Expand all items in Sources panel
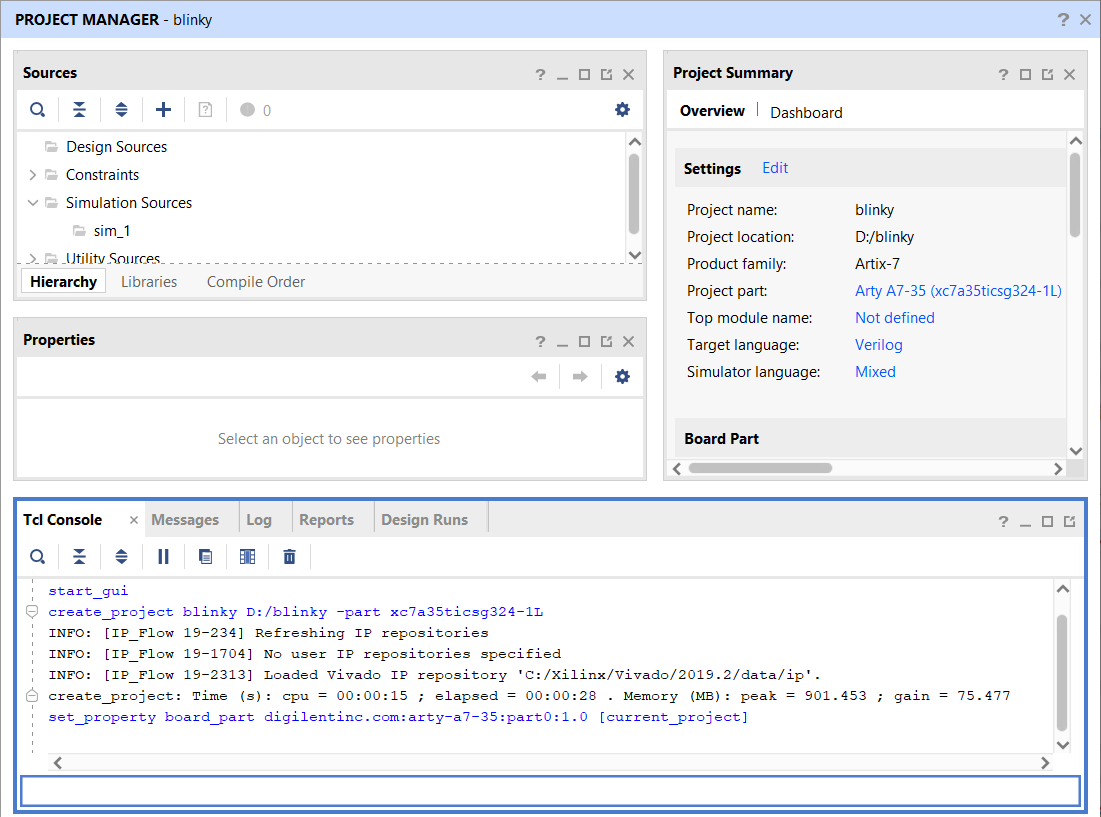The image size is (1101, 817). pyautogui.click(x=121, y=109)
